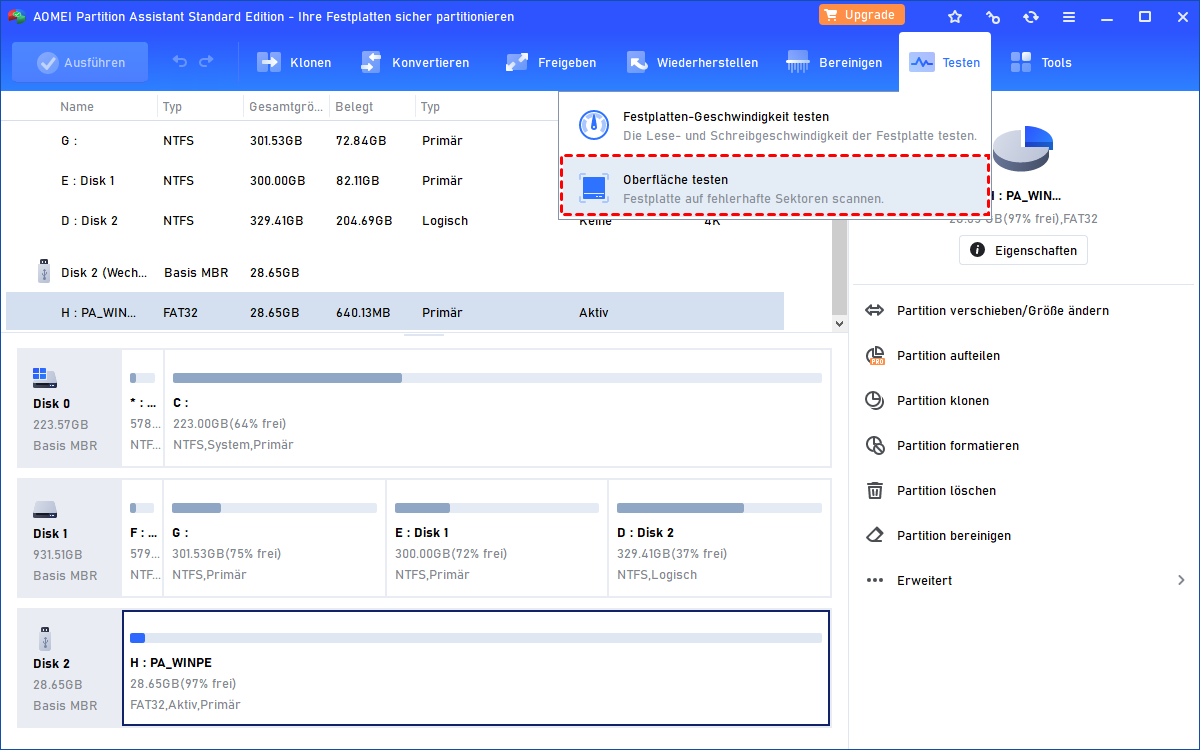Click the clone partition pie icon
1200x750 pixels.
point(875,401)
